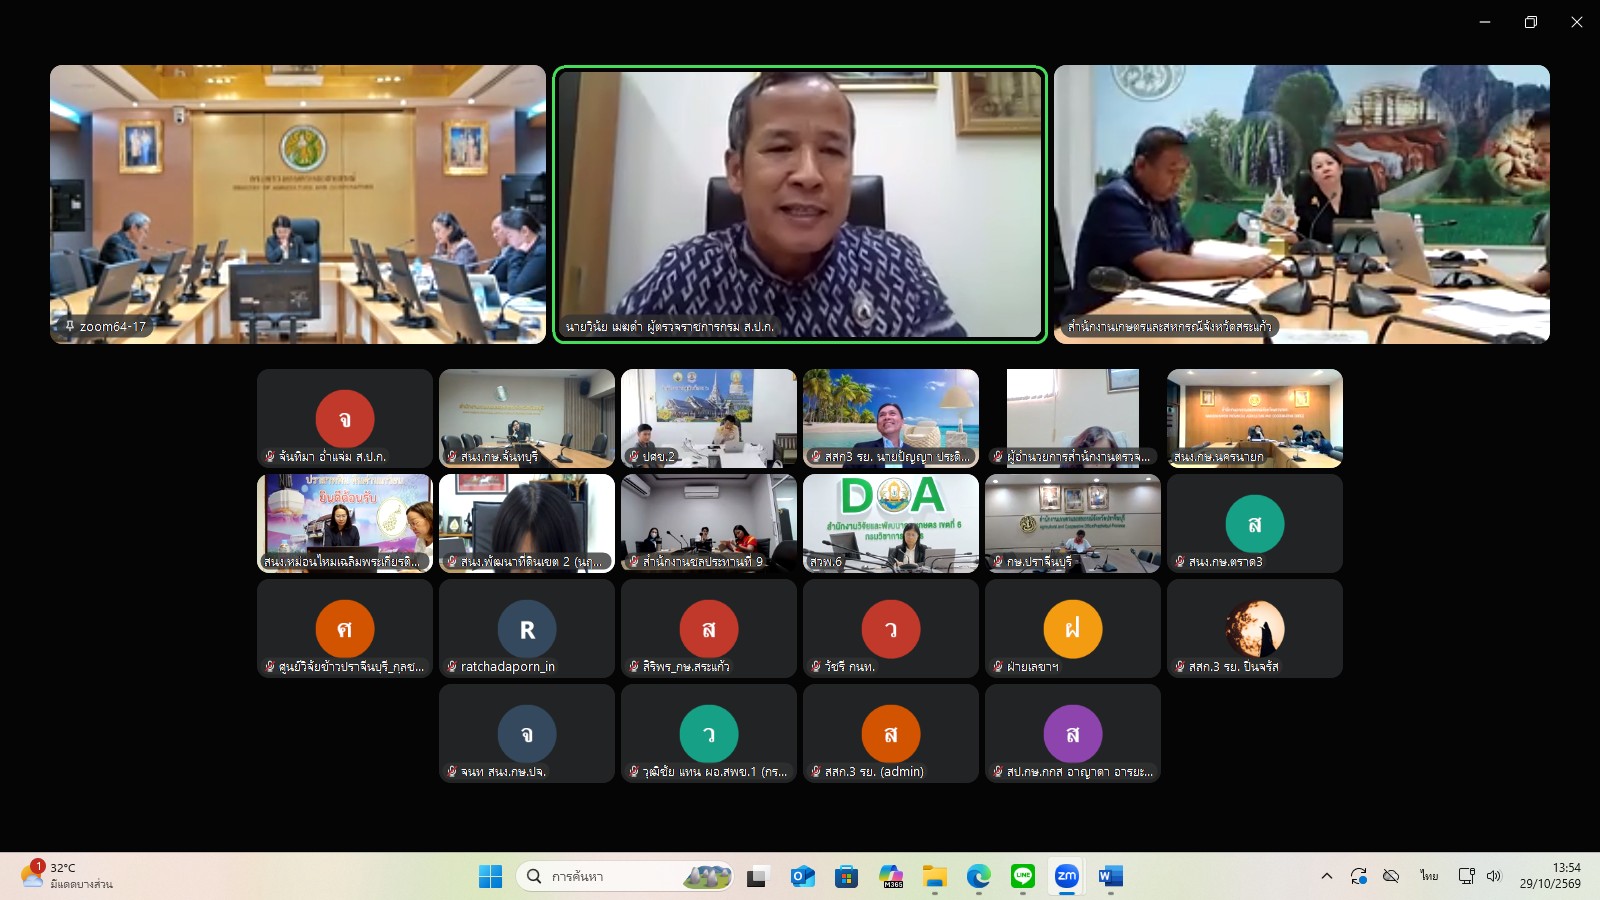Click muted mic icon on วัชรี กนท. tile
Image resolution: width=1600 pixels, height=900 pixels.
816,666
